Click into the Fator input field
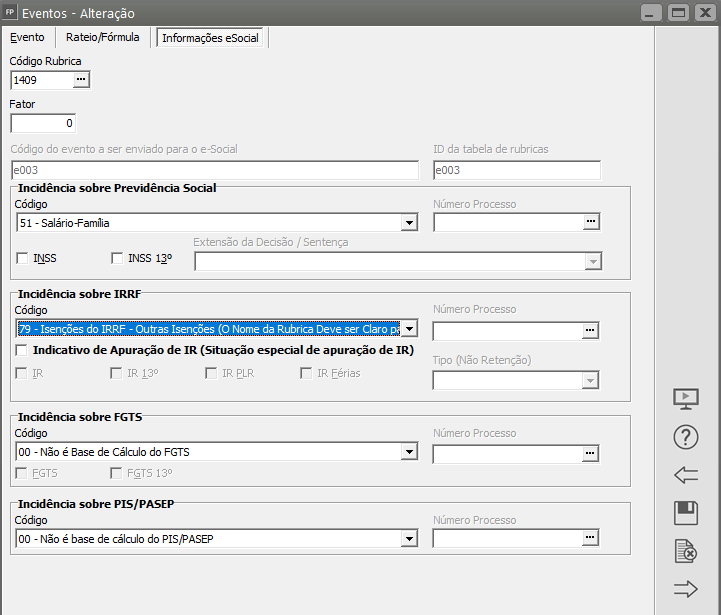The image size is (721, 615). [43, 123]
